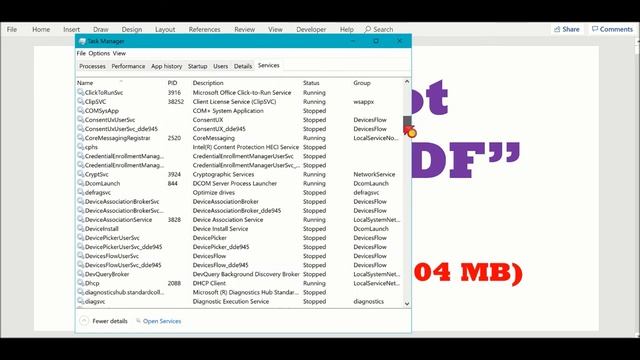Switch to the Startup tab

198,66
